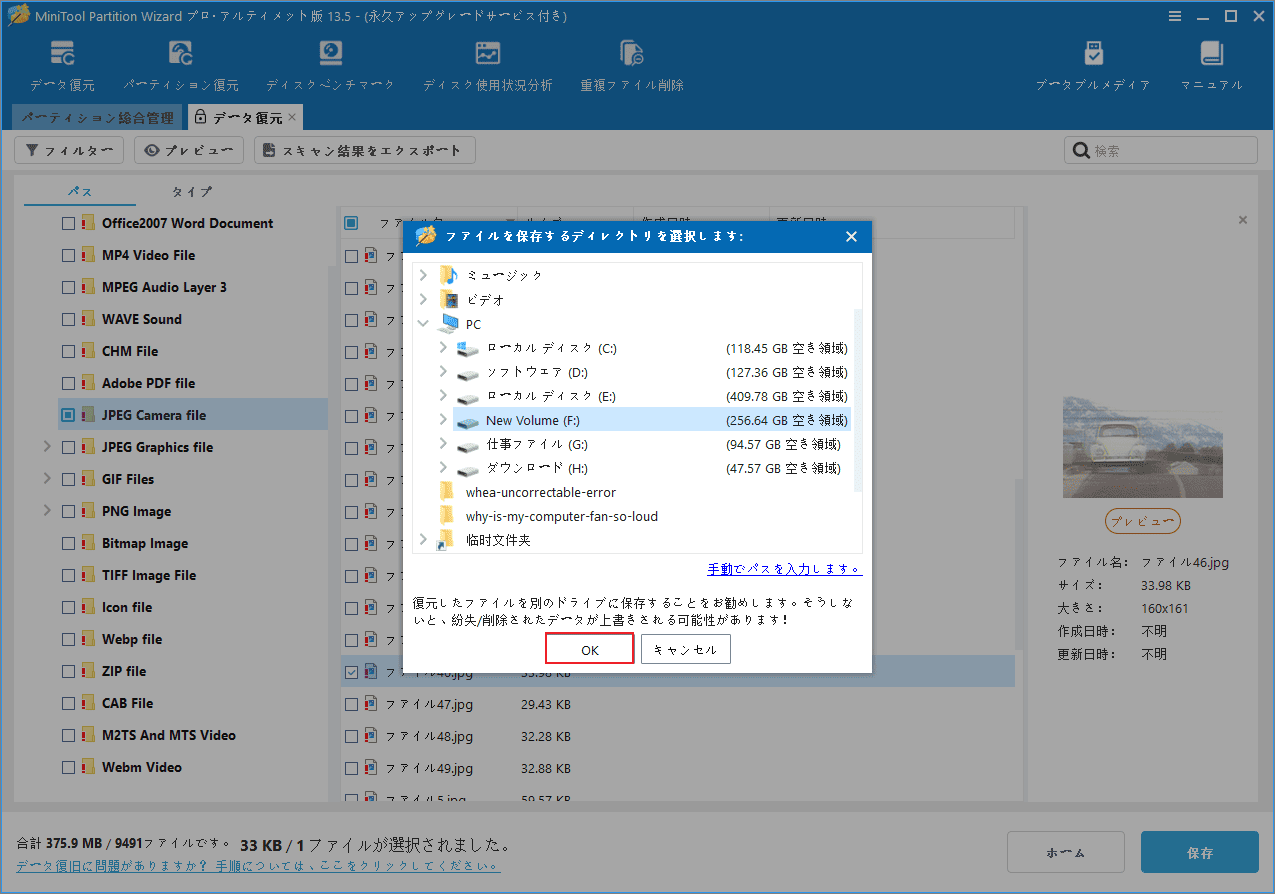Open the duplicate file remover

tap(632, 63)
